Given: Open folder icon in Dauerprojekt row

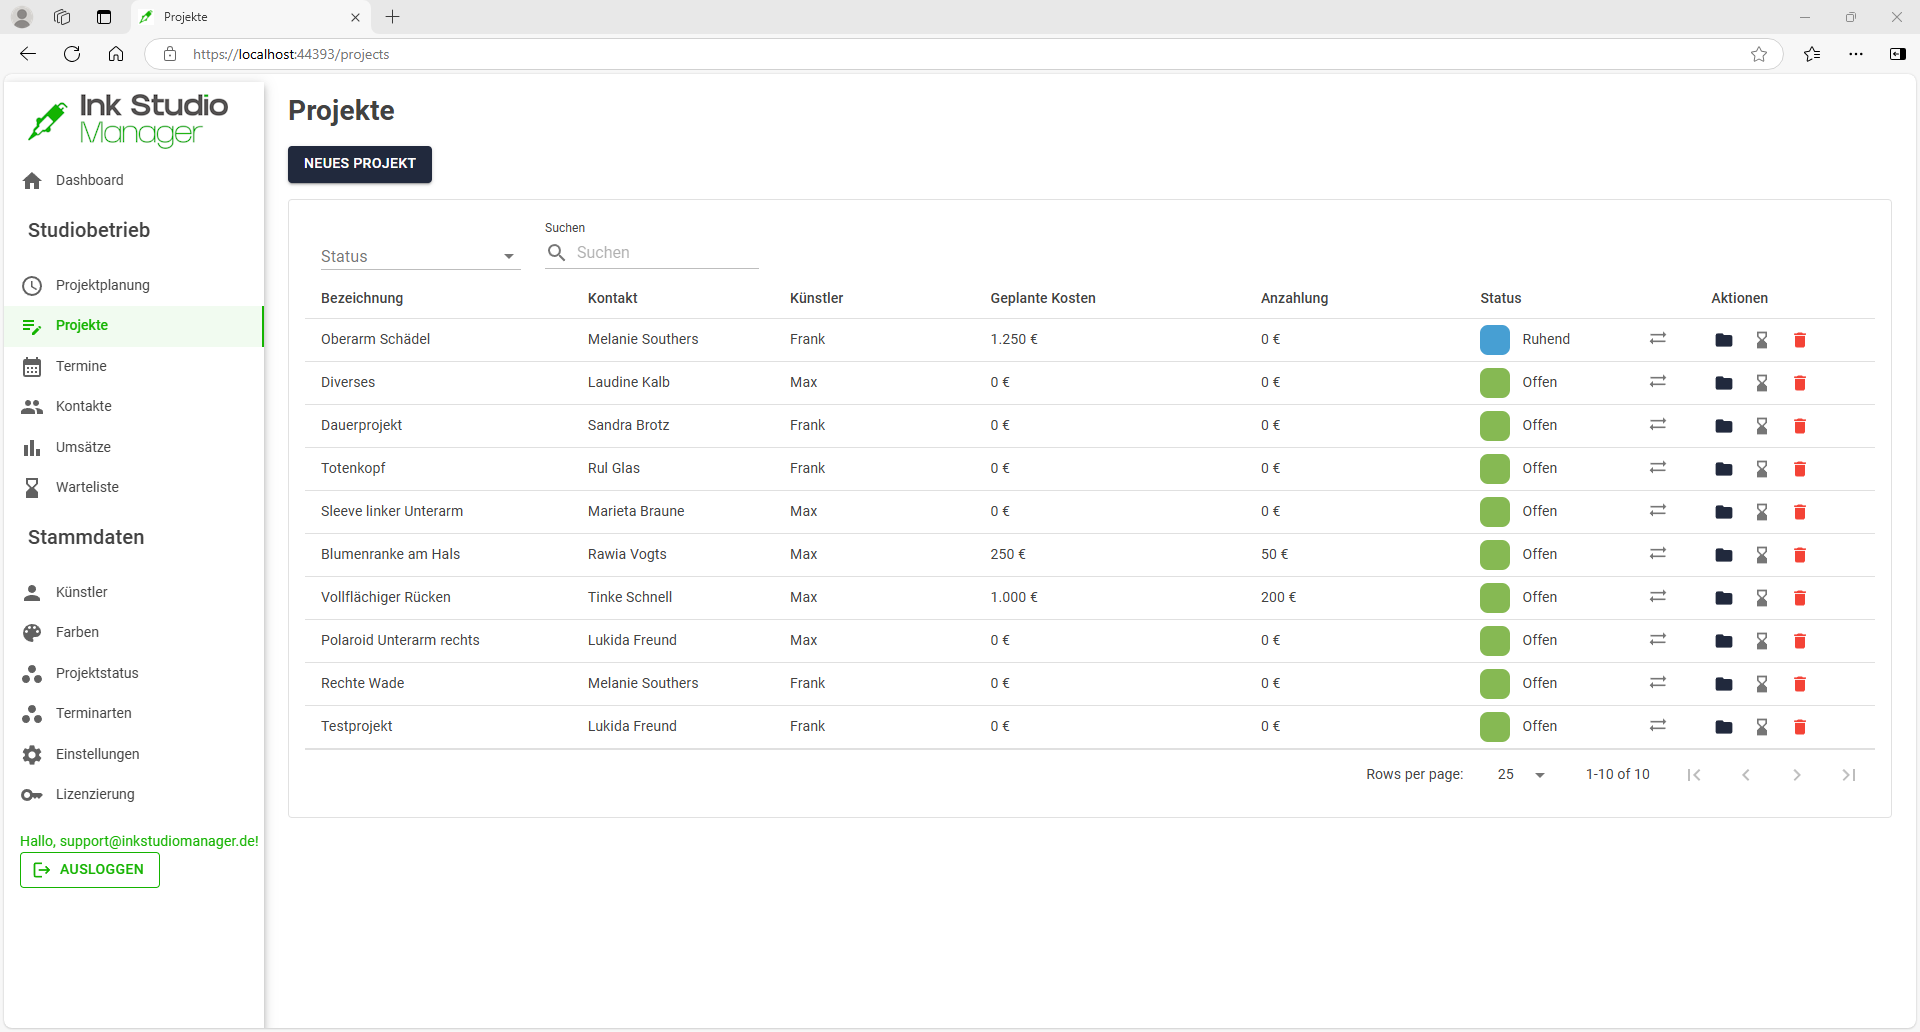Looking at the screenshot, I should pyautogui.click(x=1723, y=426).
